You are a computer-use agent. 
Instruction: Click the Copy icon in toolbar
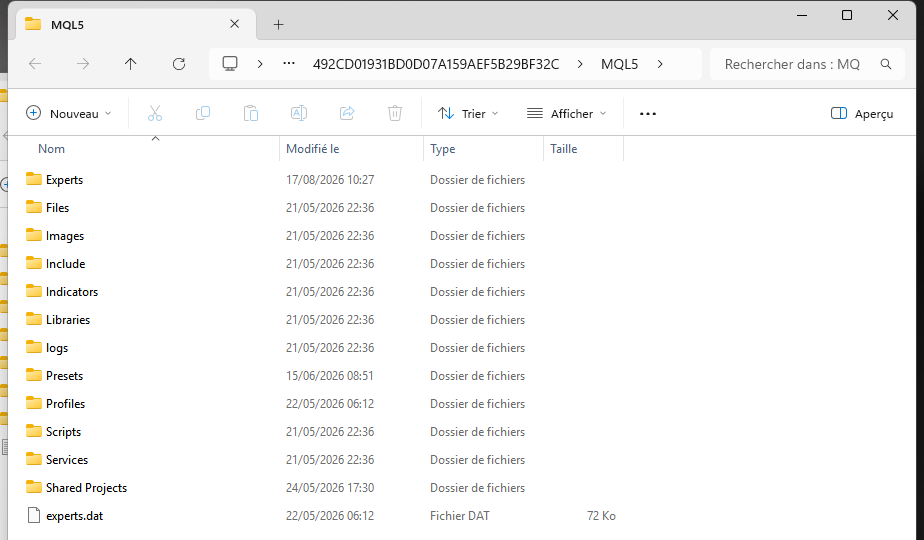(203, 113)
